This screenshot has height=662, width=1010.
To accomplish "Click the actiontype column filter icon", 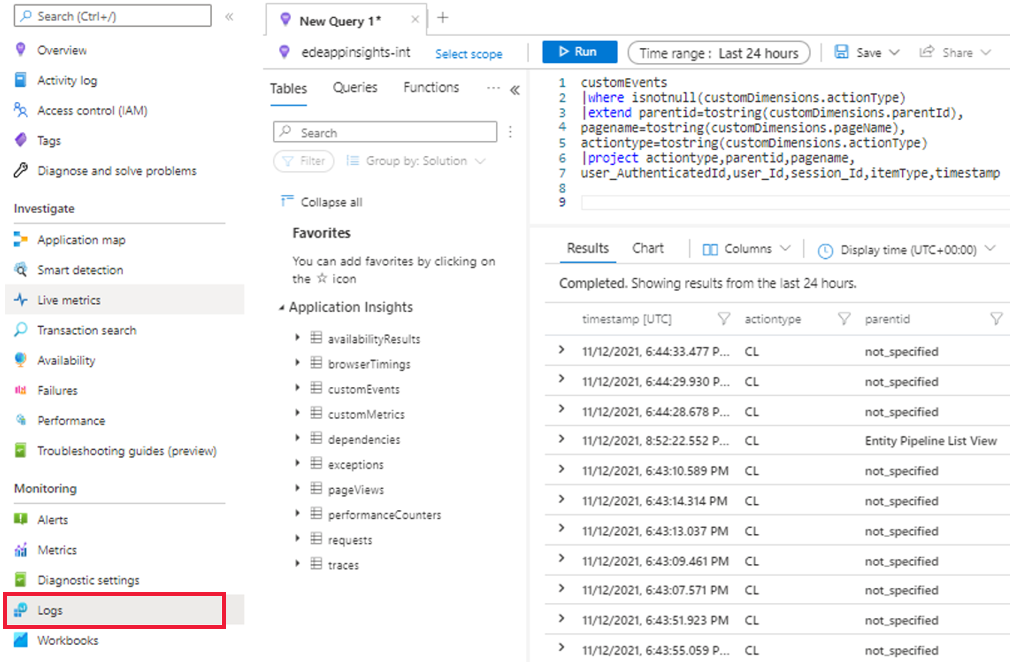I will click(x=844, y=319).
